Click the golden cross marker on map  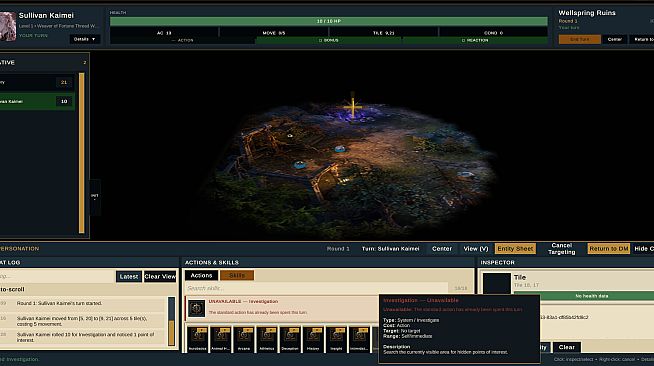(353, 107)
